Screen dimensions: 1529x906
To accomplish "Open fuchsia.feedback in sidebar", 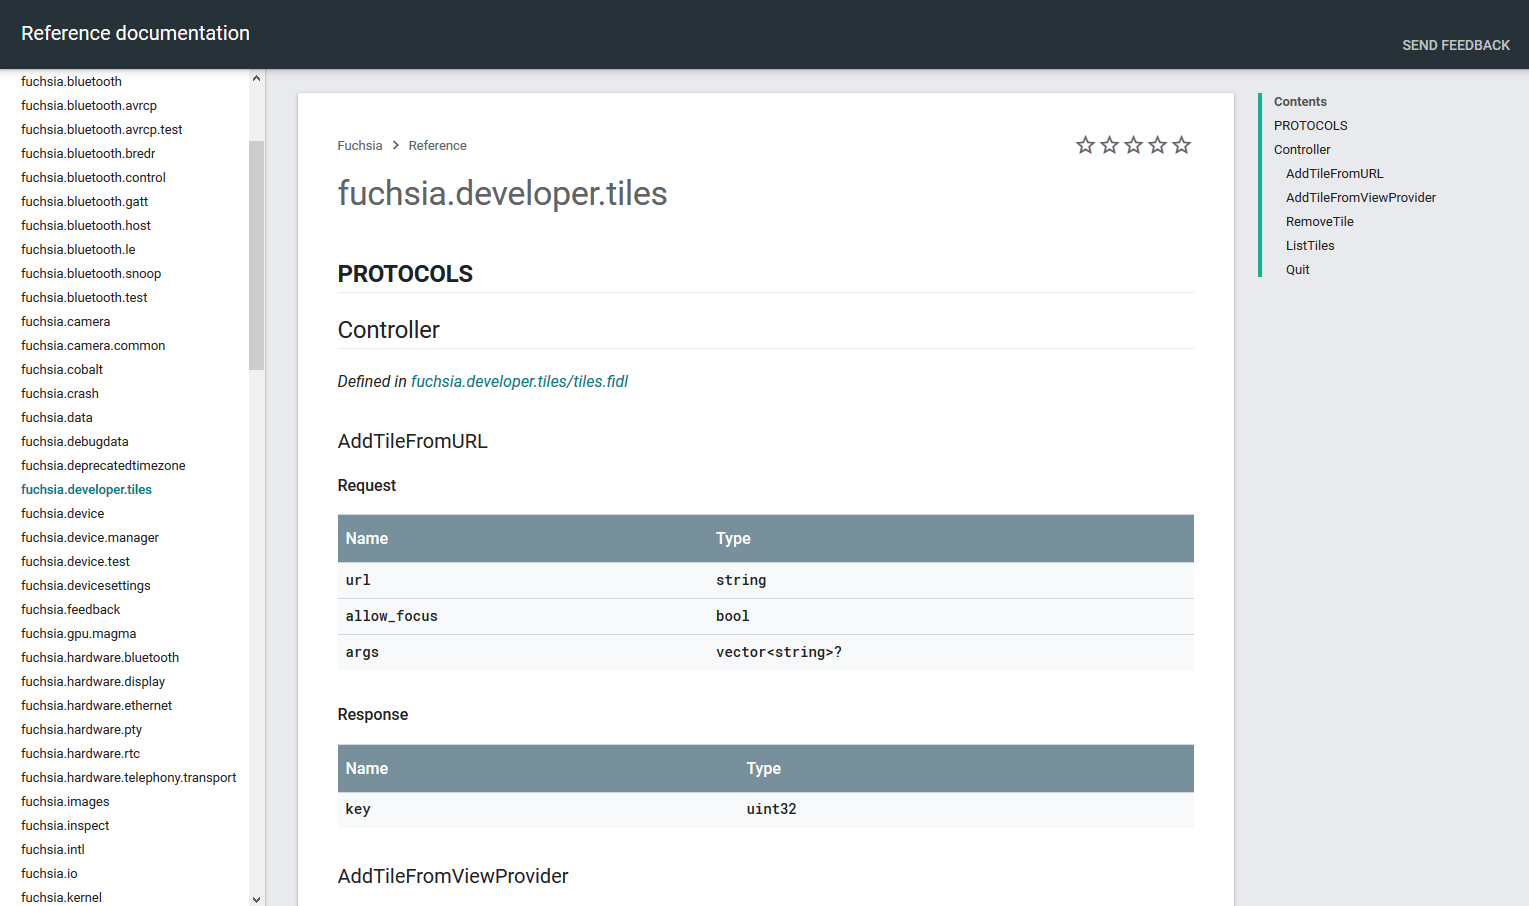I will [x=70, y=609].
